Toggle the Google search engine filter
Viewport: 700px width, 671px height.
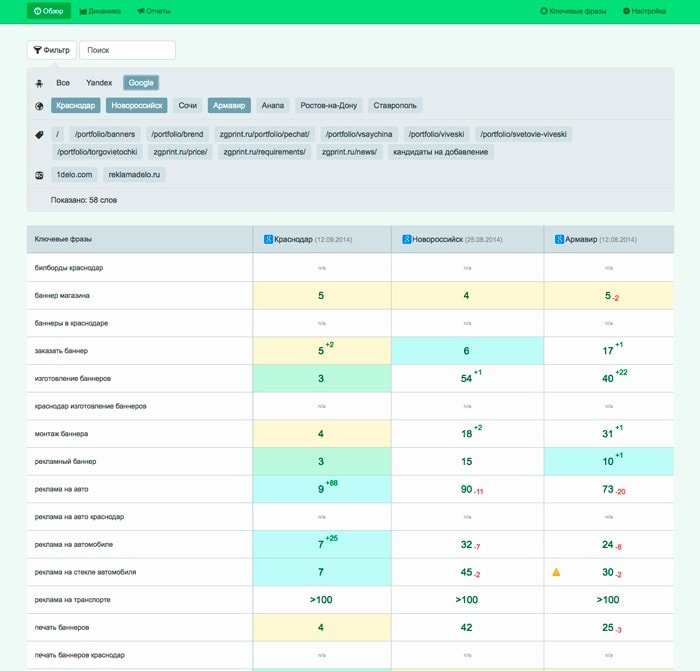pyautogui.click(x=141, y=83)
